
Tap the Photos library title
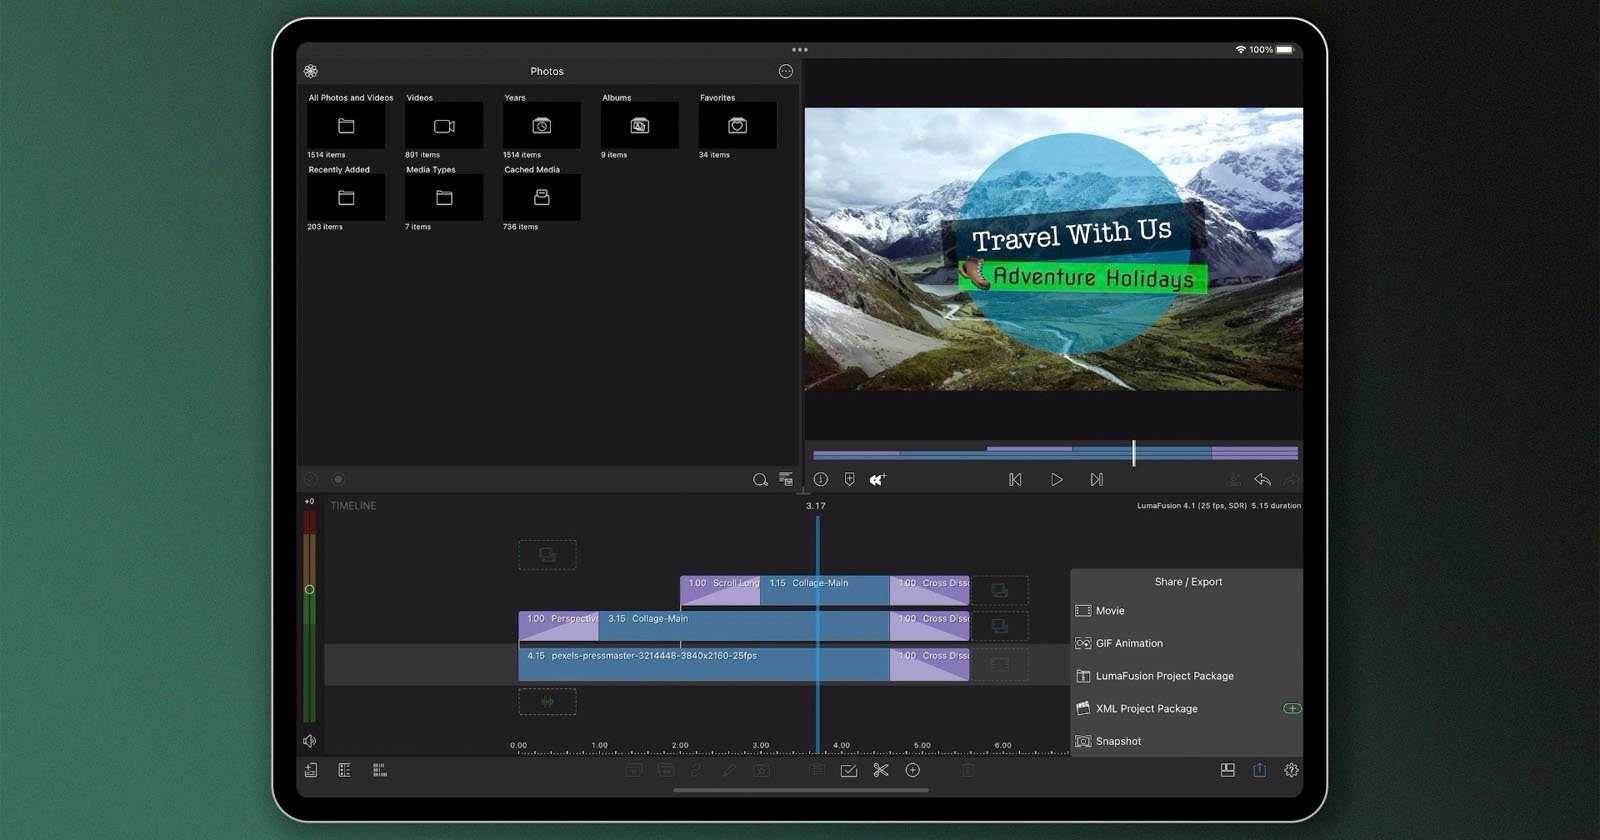click(547, 71)
